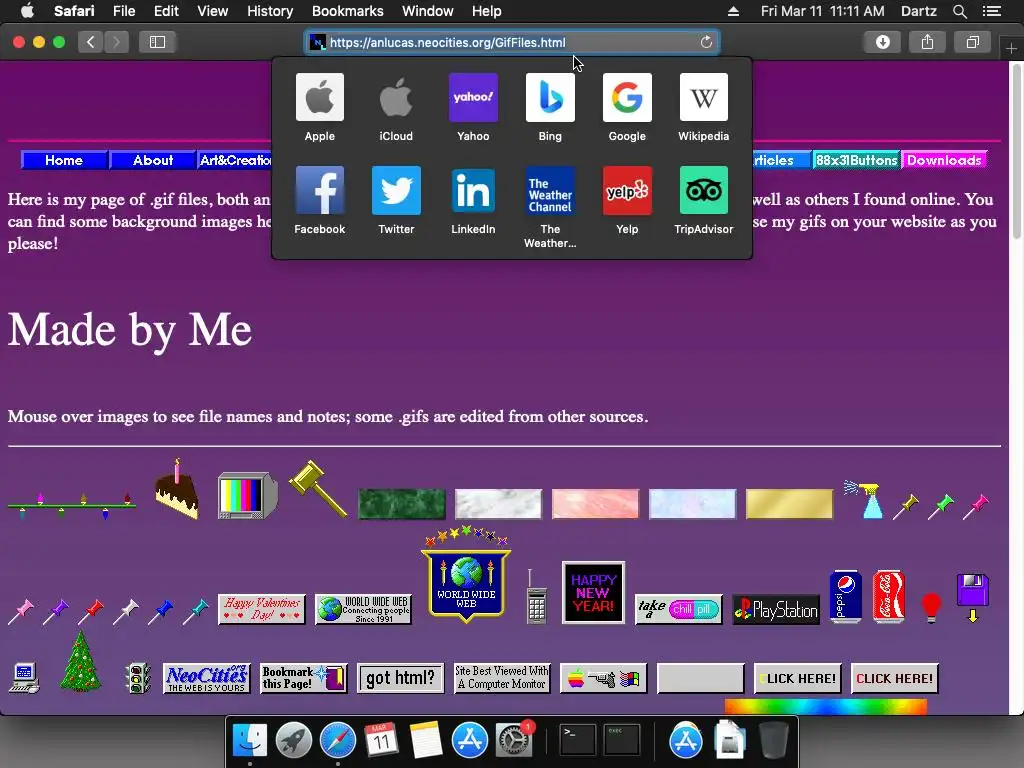This screenshot has height=768, width=1024.
Task: Show all tabs overview button
Action: tap(972, 42)
